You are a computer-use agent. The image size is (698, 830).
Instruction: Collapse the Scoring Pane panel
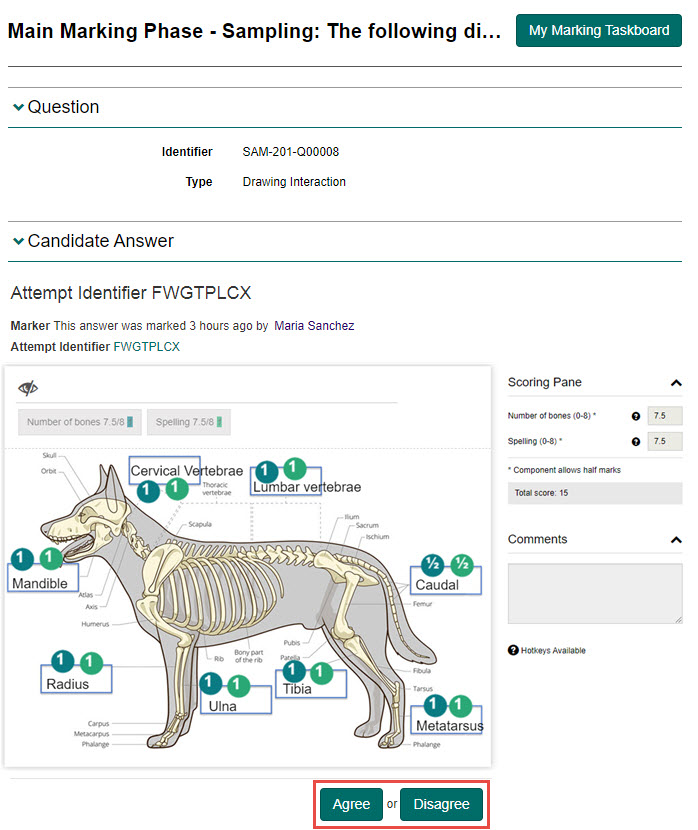pyautogui.click(x=676, y=383)
